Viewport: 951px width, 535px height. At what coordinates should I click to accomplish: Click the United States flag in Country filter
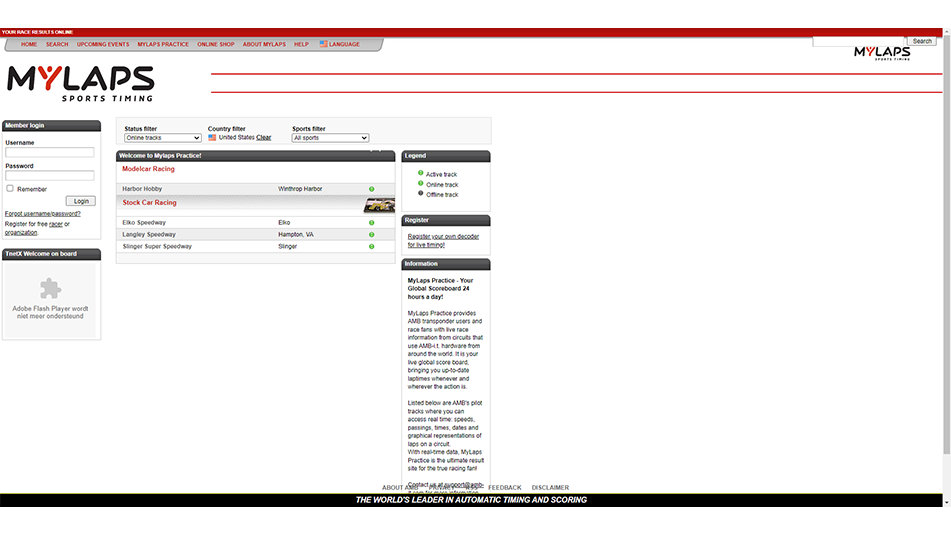212,138
